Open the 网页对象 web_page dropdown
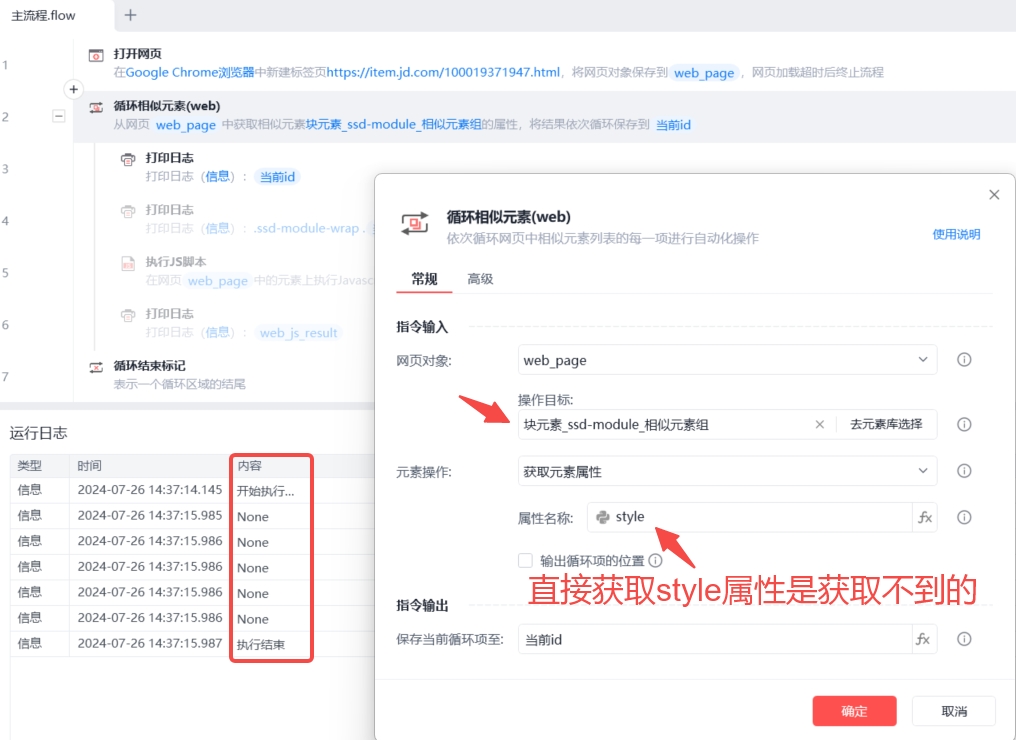Image resolution: width=1016 pixels, height=740 pixels. [727, 360]
